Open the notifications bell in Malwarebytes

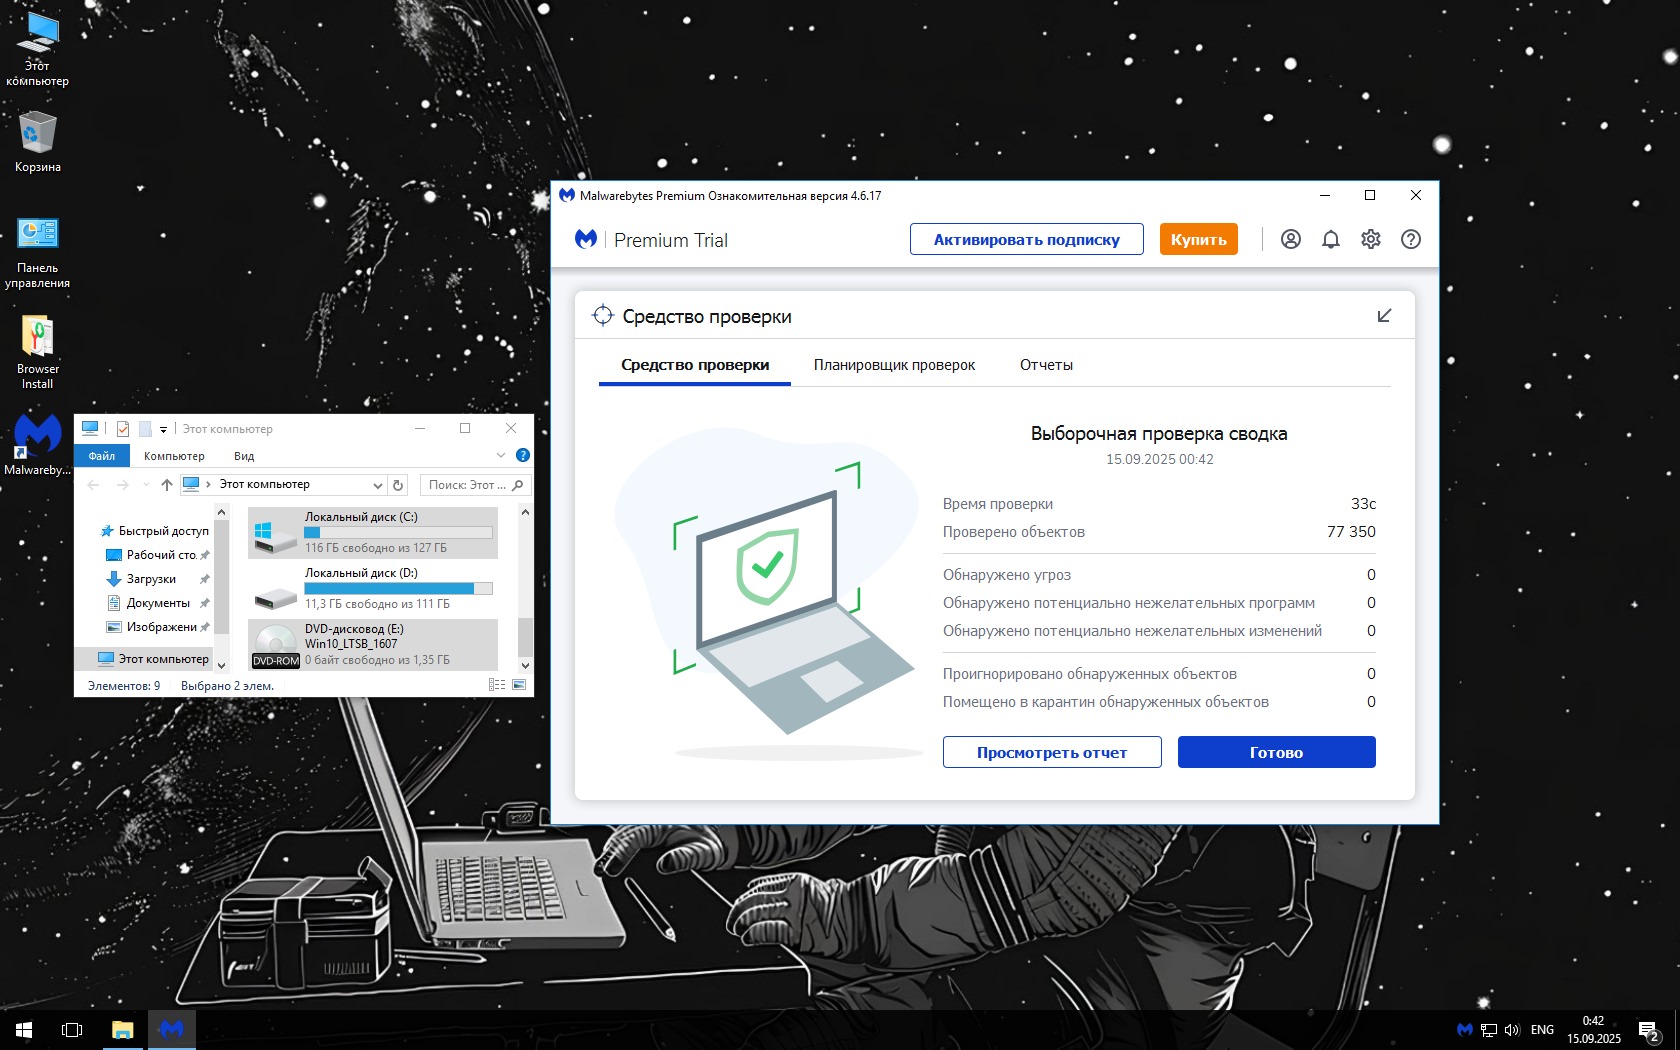[x=1330, y=239]
